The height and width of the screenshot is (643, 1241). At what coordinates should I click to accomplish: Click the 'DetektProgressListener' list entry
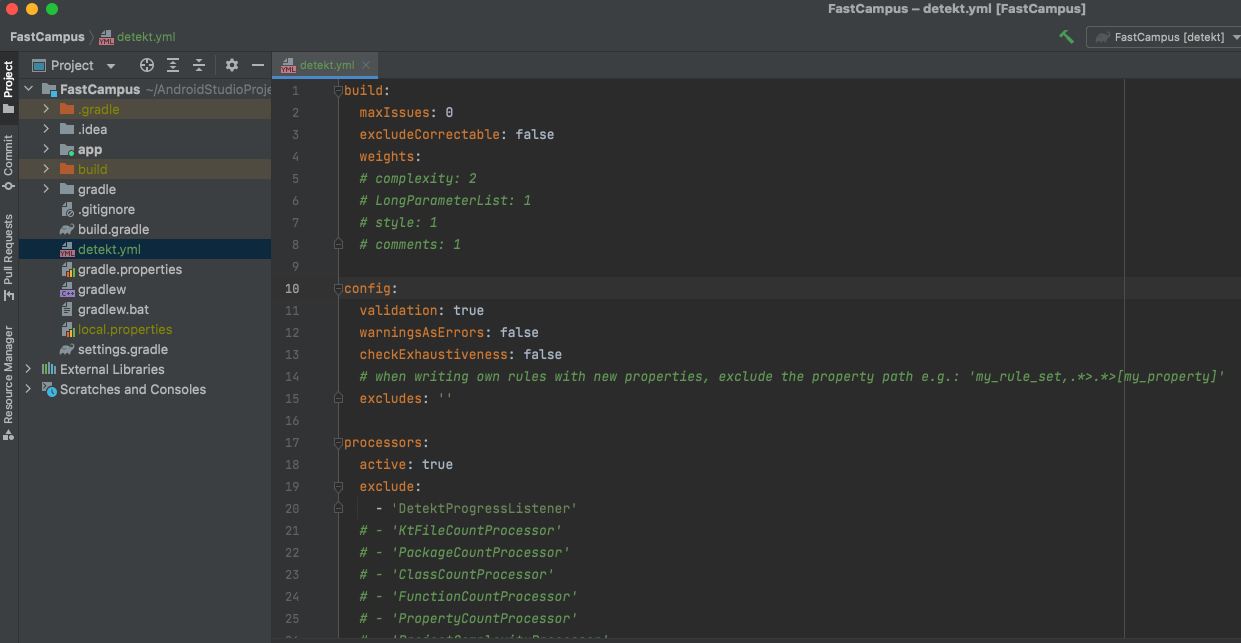tap(484, 508)
